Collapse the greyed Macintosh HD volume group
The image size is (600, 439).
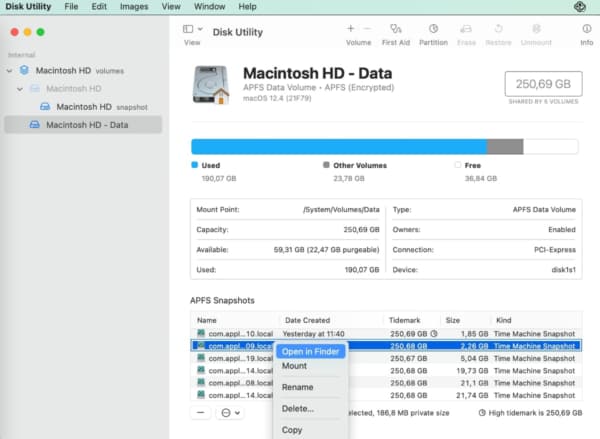click(x=20, y=89)
